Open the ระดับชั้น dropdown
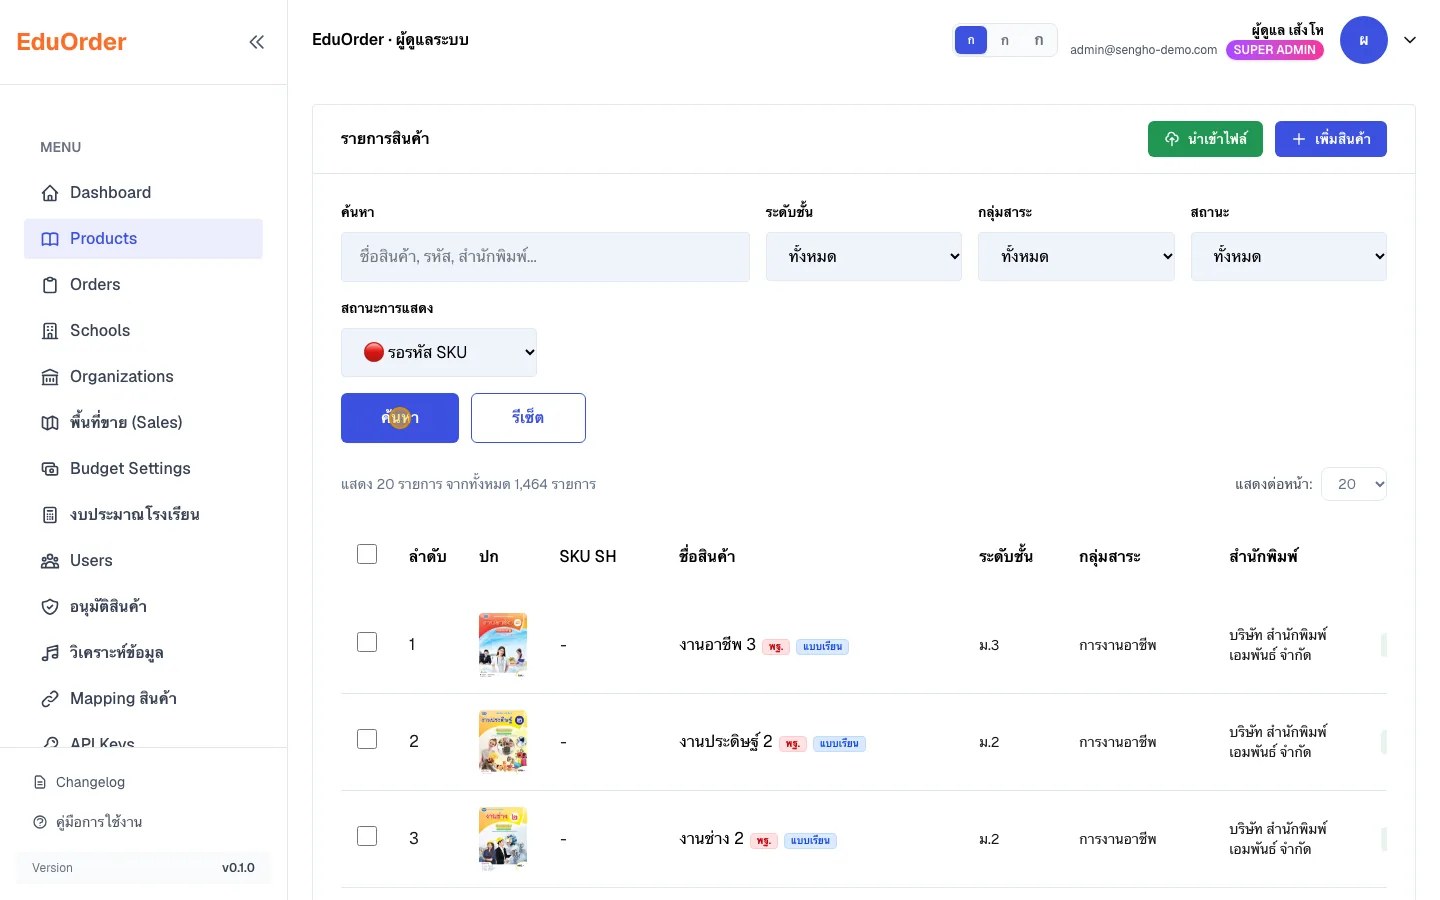 [864, 257]
